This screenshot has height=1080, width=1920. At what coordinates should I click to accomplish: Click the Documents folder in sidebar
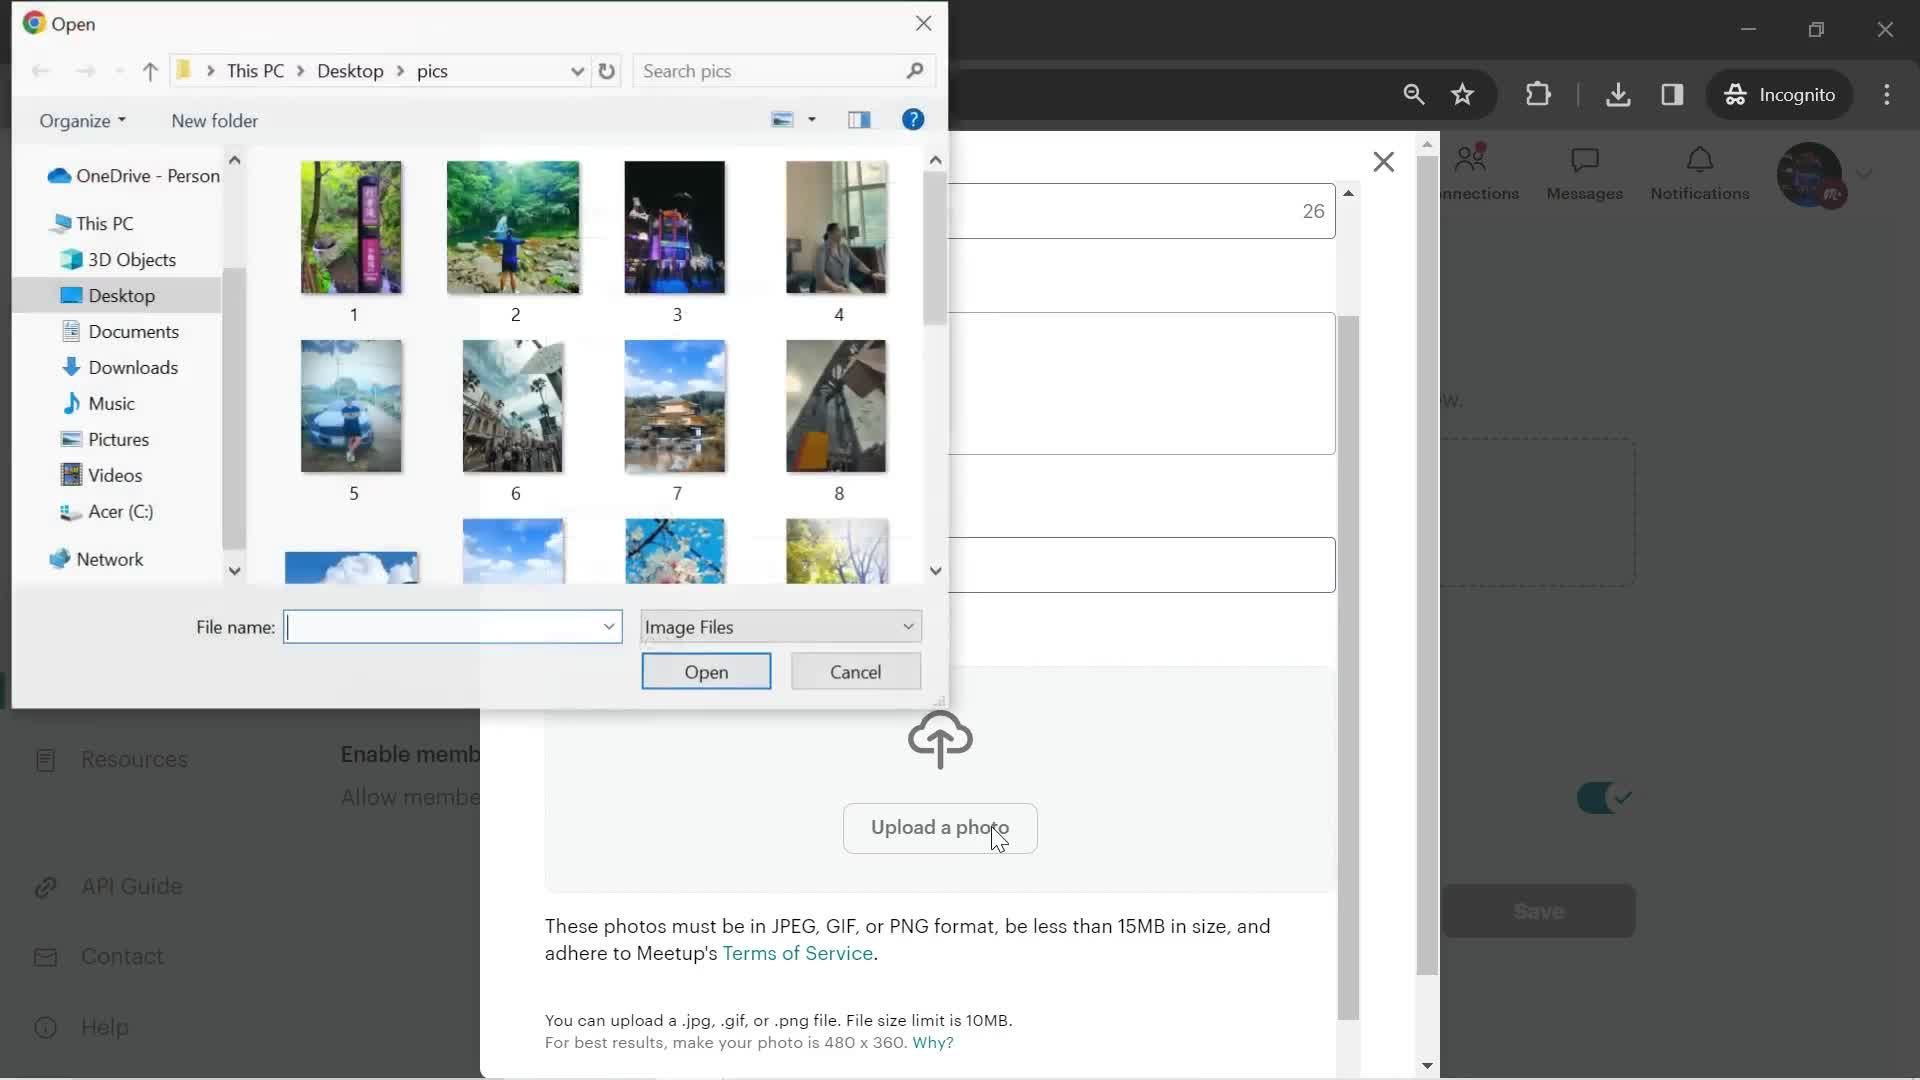[132, 331]
